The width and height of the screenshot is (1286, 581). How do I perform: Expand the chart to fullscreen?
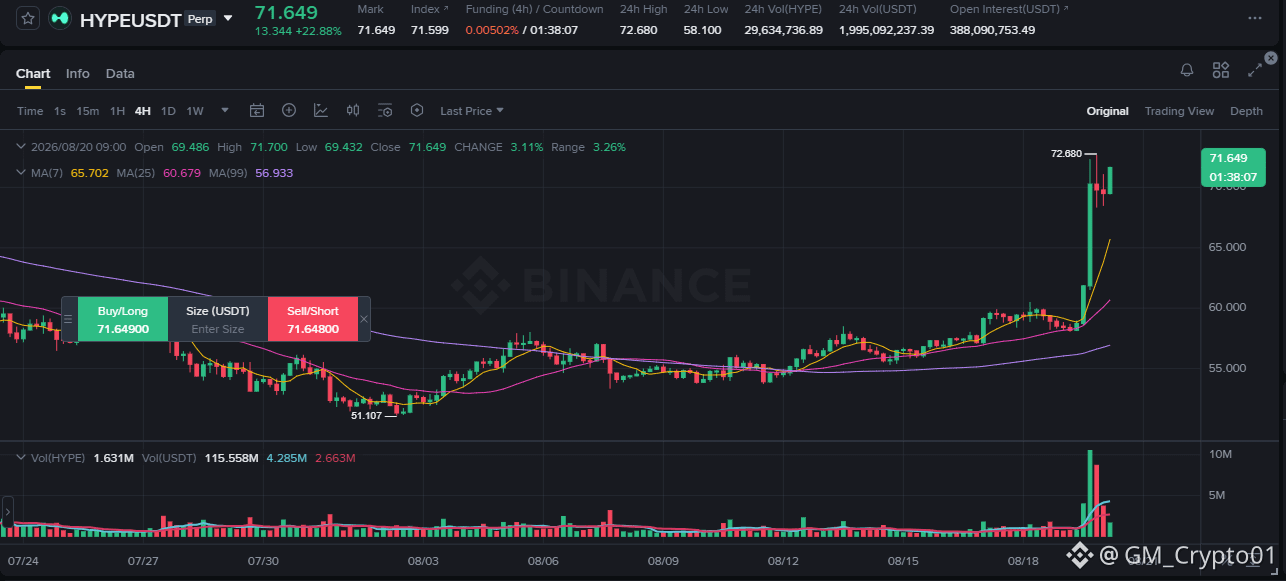tap(1255, 70)
